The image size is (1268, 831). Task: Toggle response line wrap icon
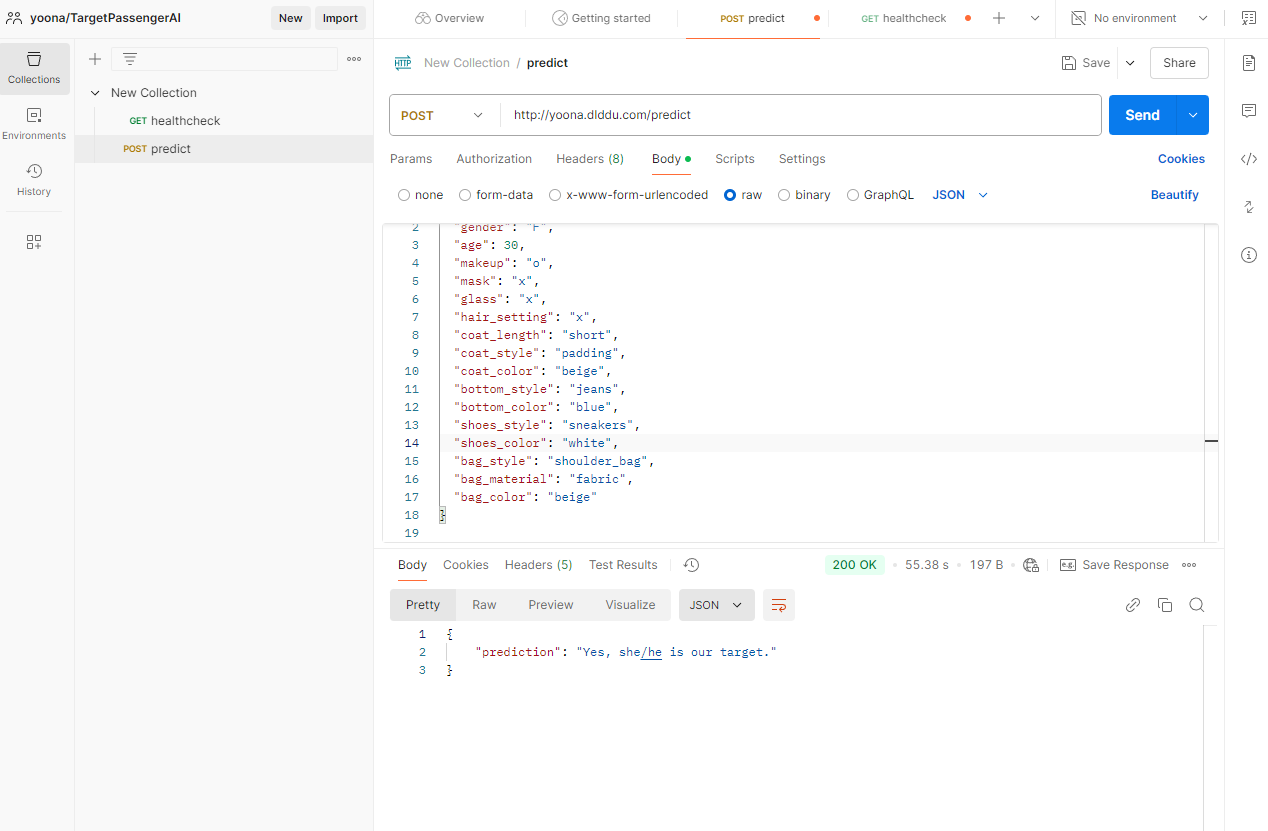779,605
